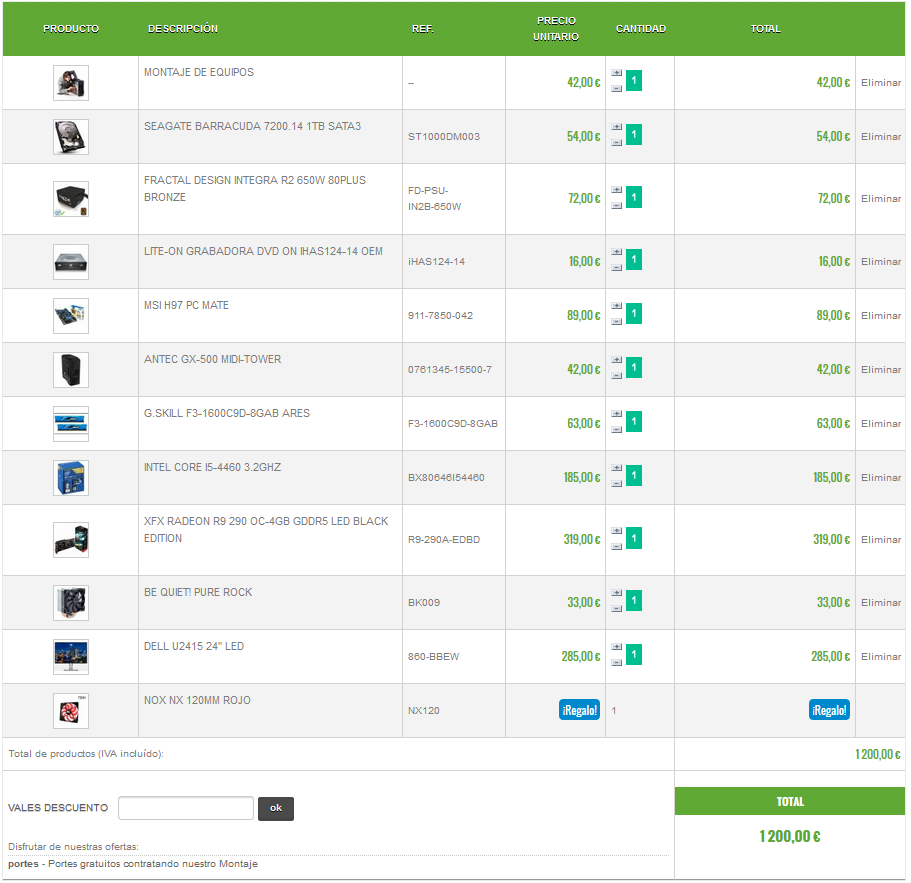
Task: Increase MSI H97 PC MATE quantity
Action: (x=616, y=306)
